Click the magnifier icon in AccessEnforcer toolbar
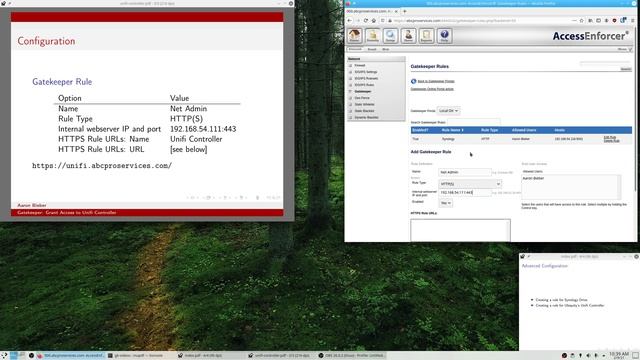Viewport: 640px width, 360px height. tap(390, 36)
